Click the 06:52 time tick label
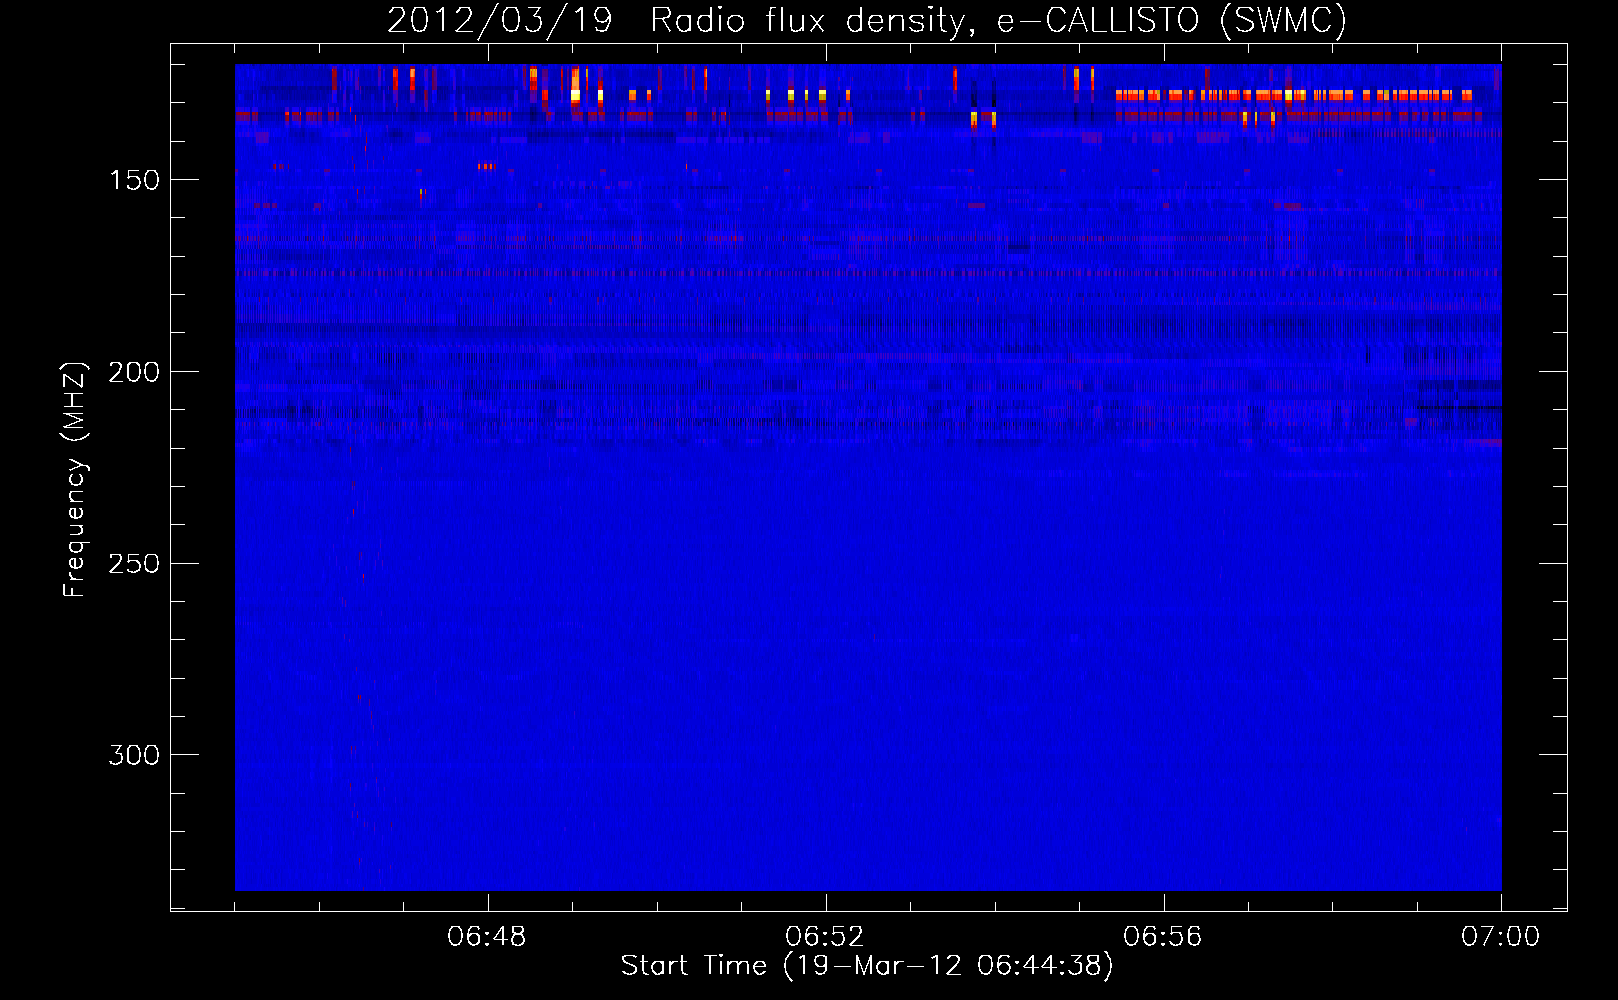This screenshot has width=1618, height=1000. click(x=825, y=937)
